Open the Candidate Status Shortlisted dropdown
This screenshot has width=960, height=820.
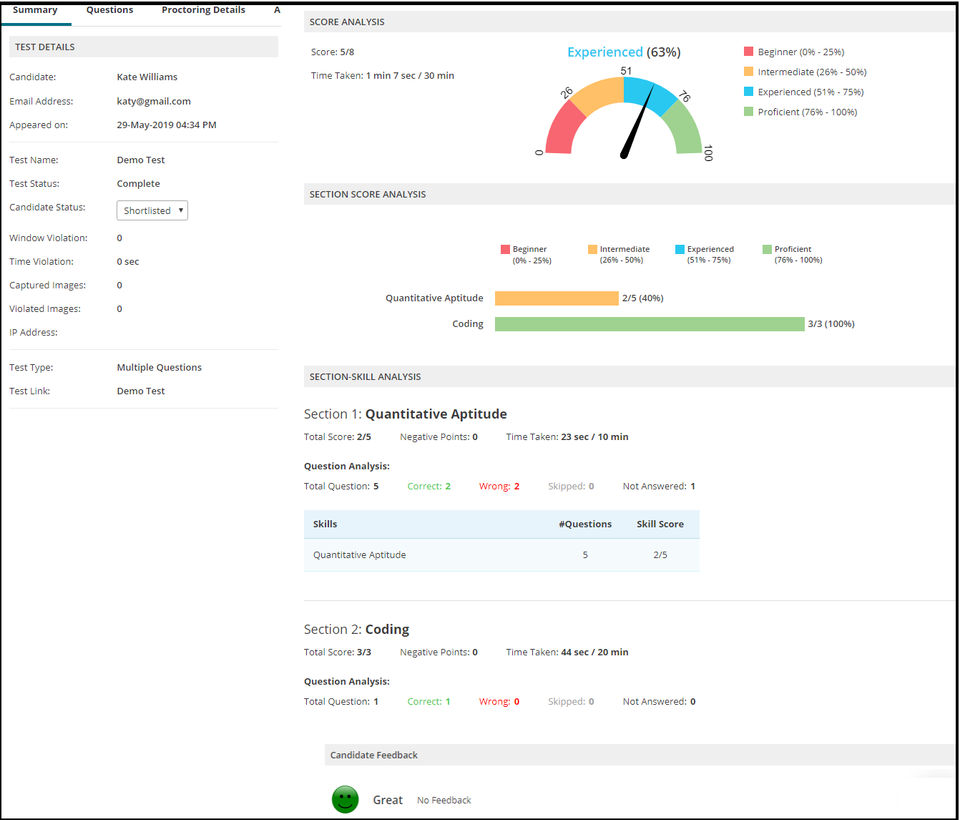coord(152,211)
